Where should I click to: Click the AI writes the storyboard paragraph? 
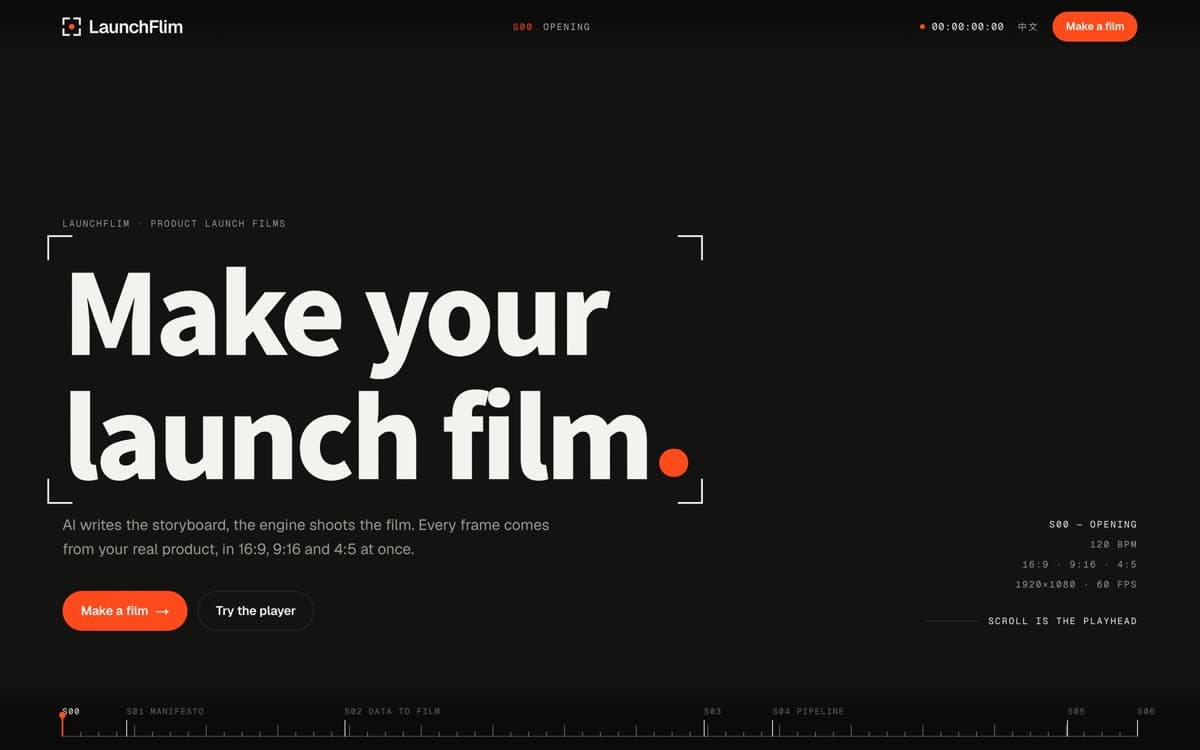(x=306, y=537)
